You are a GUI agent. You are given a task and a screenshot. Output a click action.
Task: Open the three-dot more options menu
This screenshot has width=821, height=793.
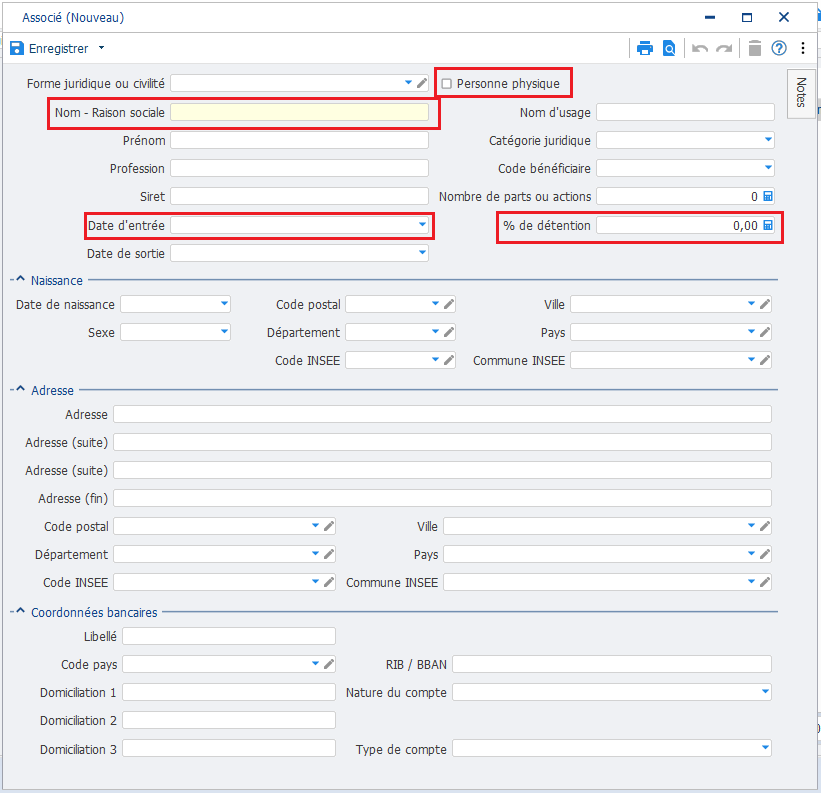tap(803, 48)
